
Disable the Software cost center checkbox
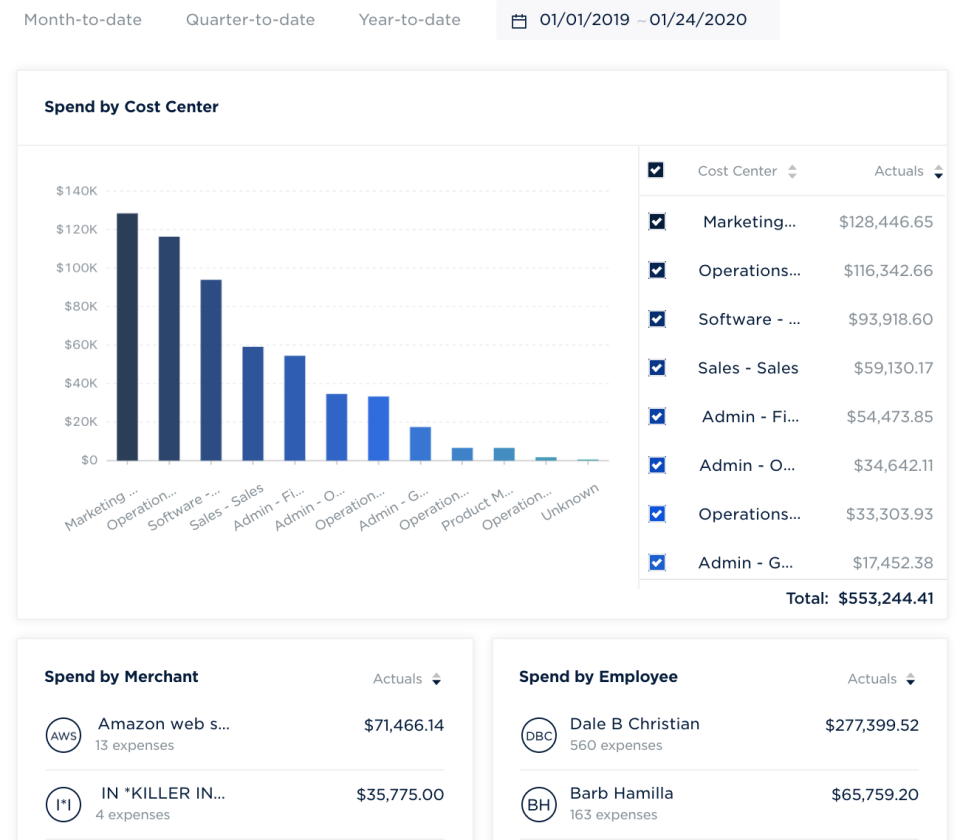click(656, 319)
